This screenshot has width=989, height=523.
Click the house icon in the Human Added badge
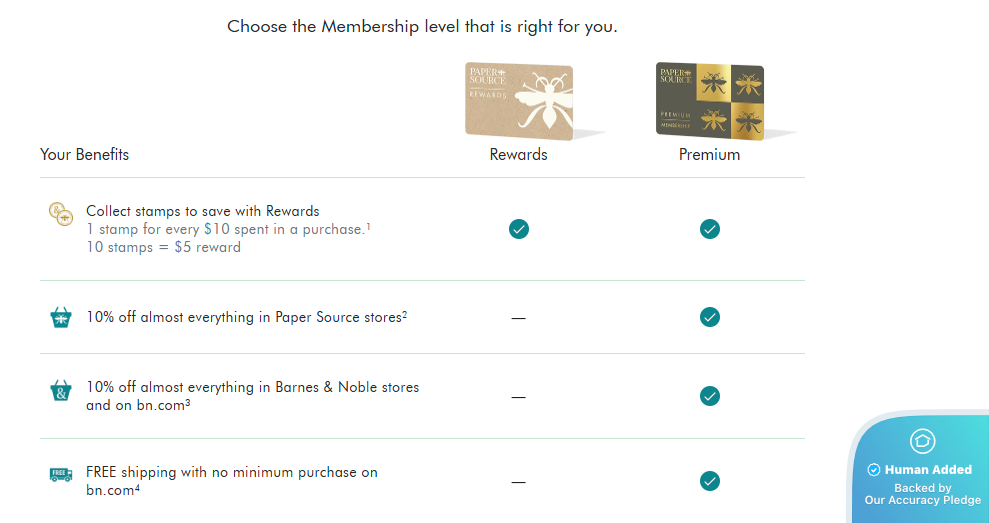point(922,441)
